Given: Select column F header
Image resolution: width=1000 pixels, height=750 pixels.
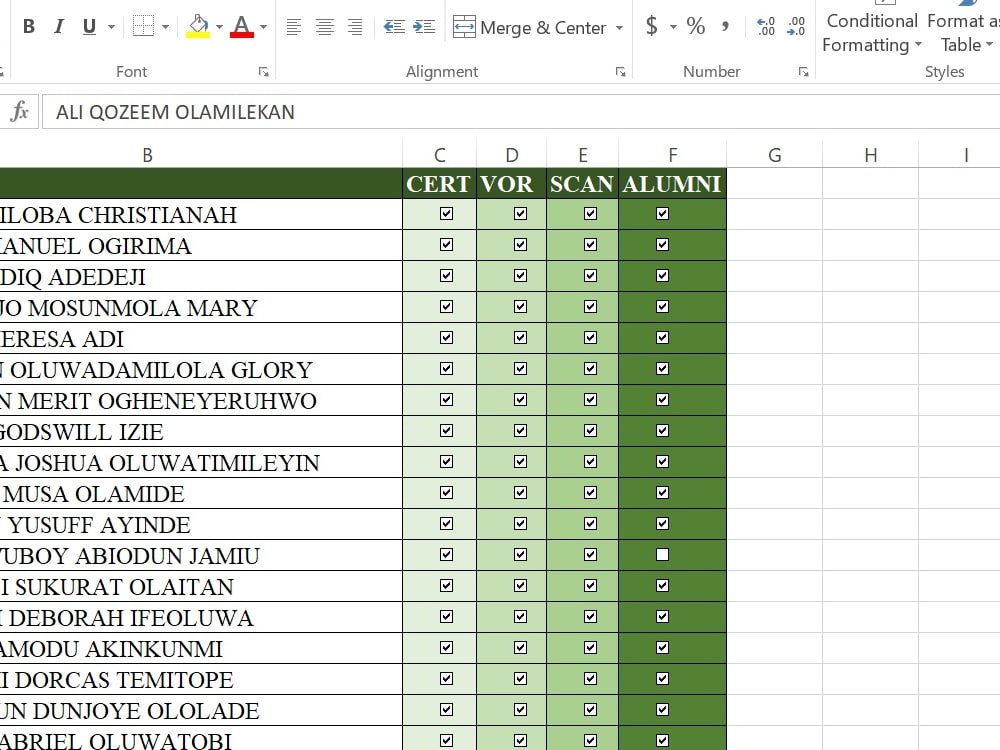Looking at the screenshot, I should point(672,155).
